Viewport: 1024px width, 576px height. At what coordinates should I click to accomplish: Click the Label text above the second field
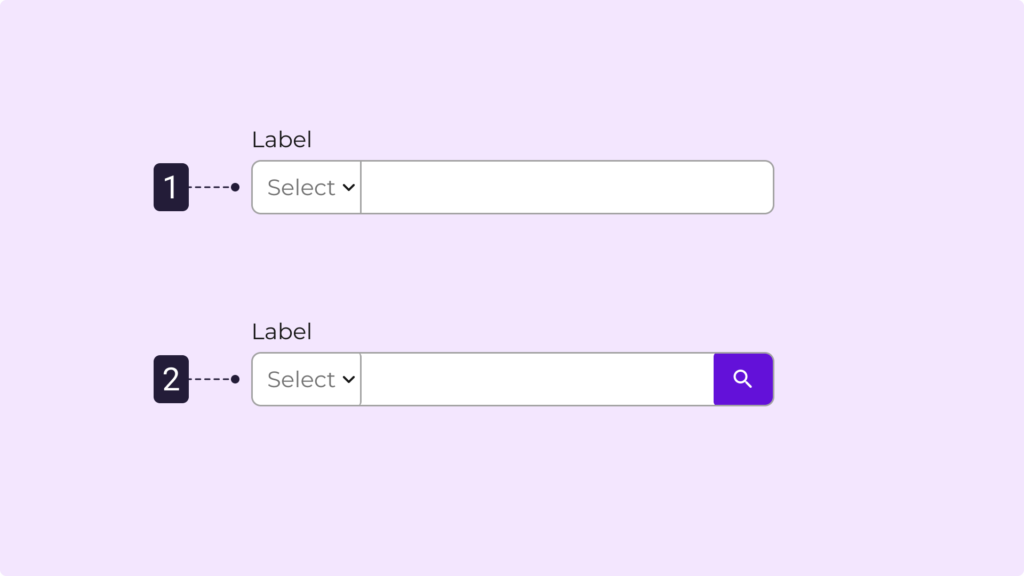point(281,332)
